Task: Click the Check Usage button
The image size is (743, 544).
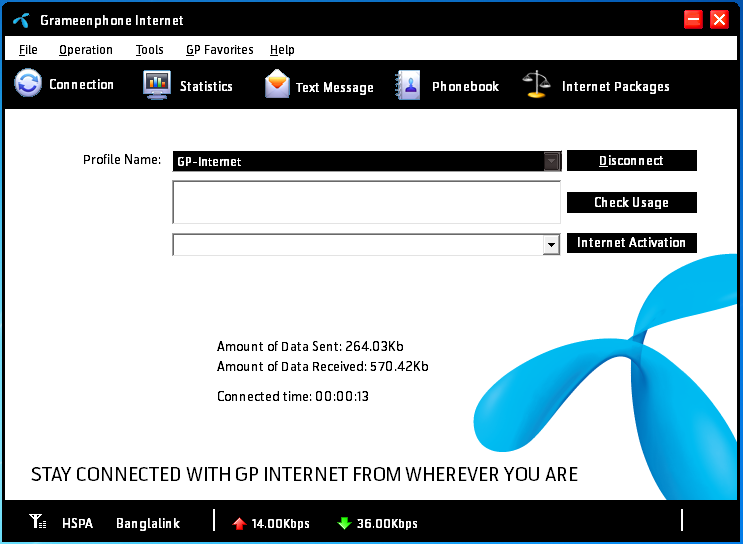Action: click(x=632, y=202)
